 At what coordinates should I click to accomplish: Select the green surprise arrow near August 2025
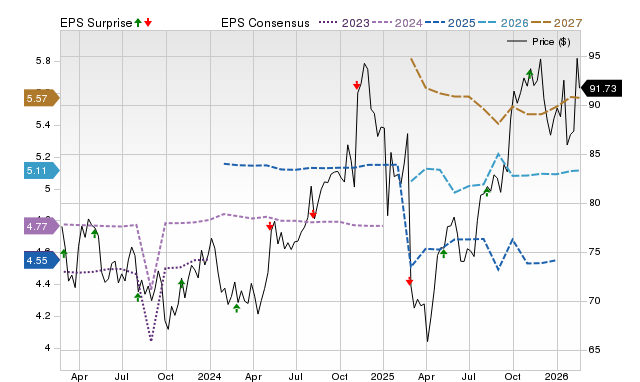(x=487, y=192)
